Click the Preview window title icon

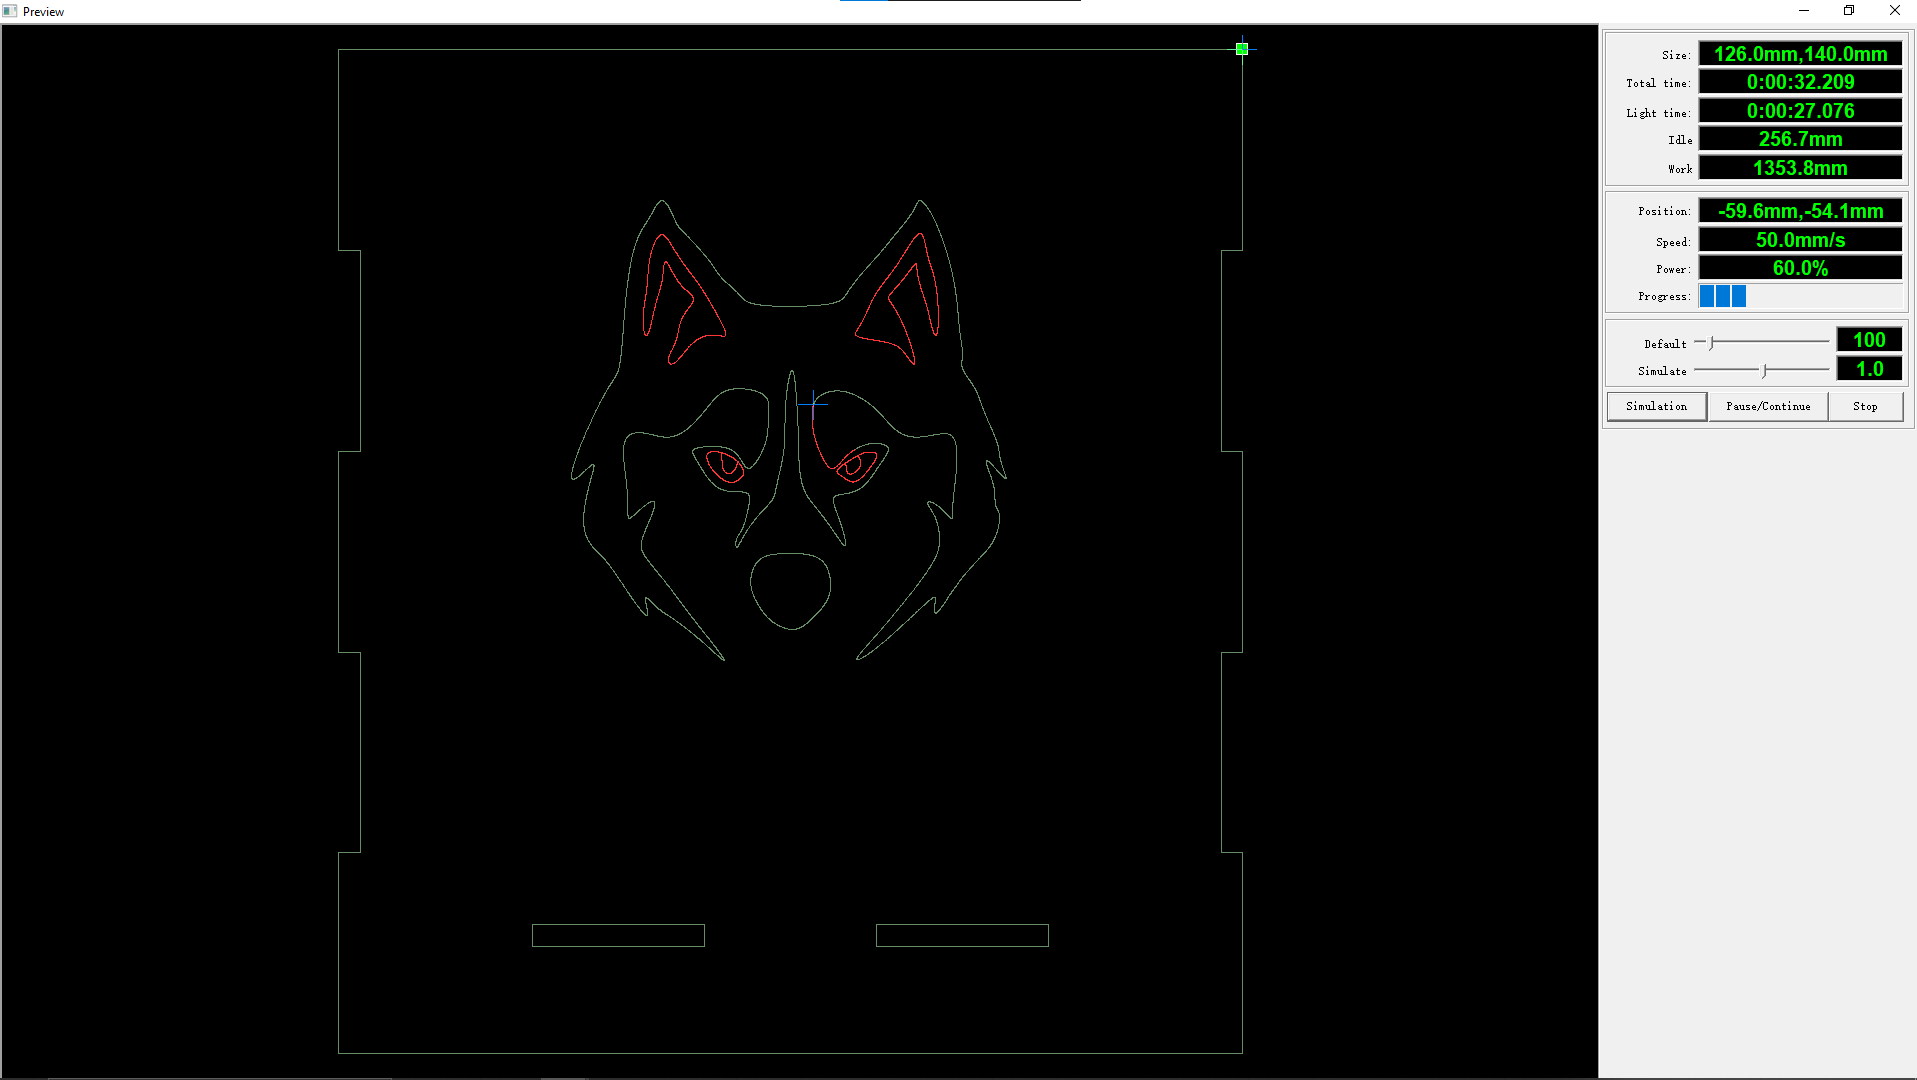pos(10,11)
